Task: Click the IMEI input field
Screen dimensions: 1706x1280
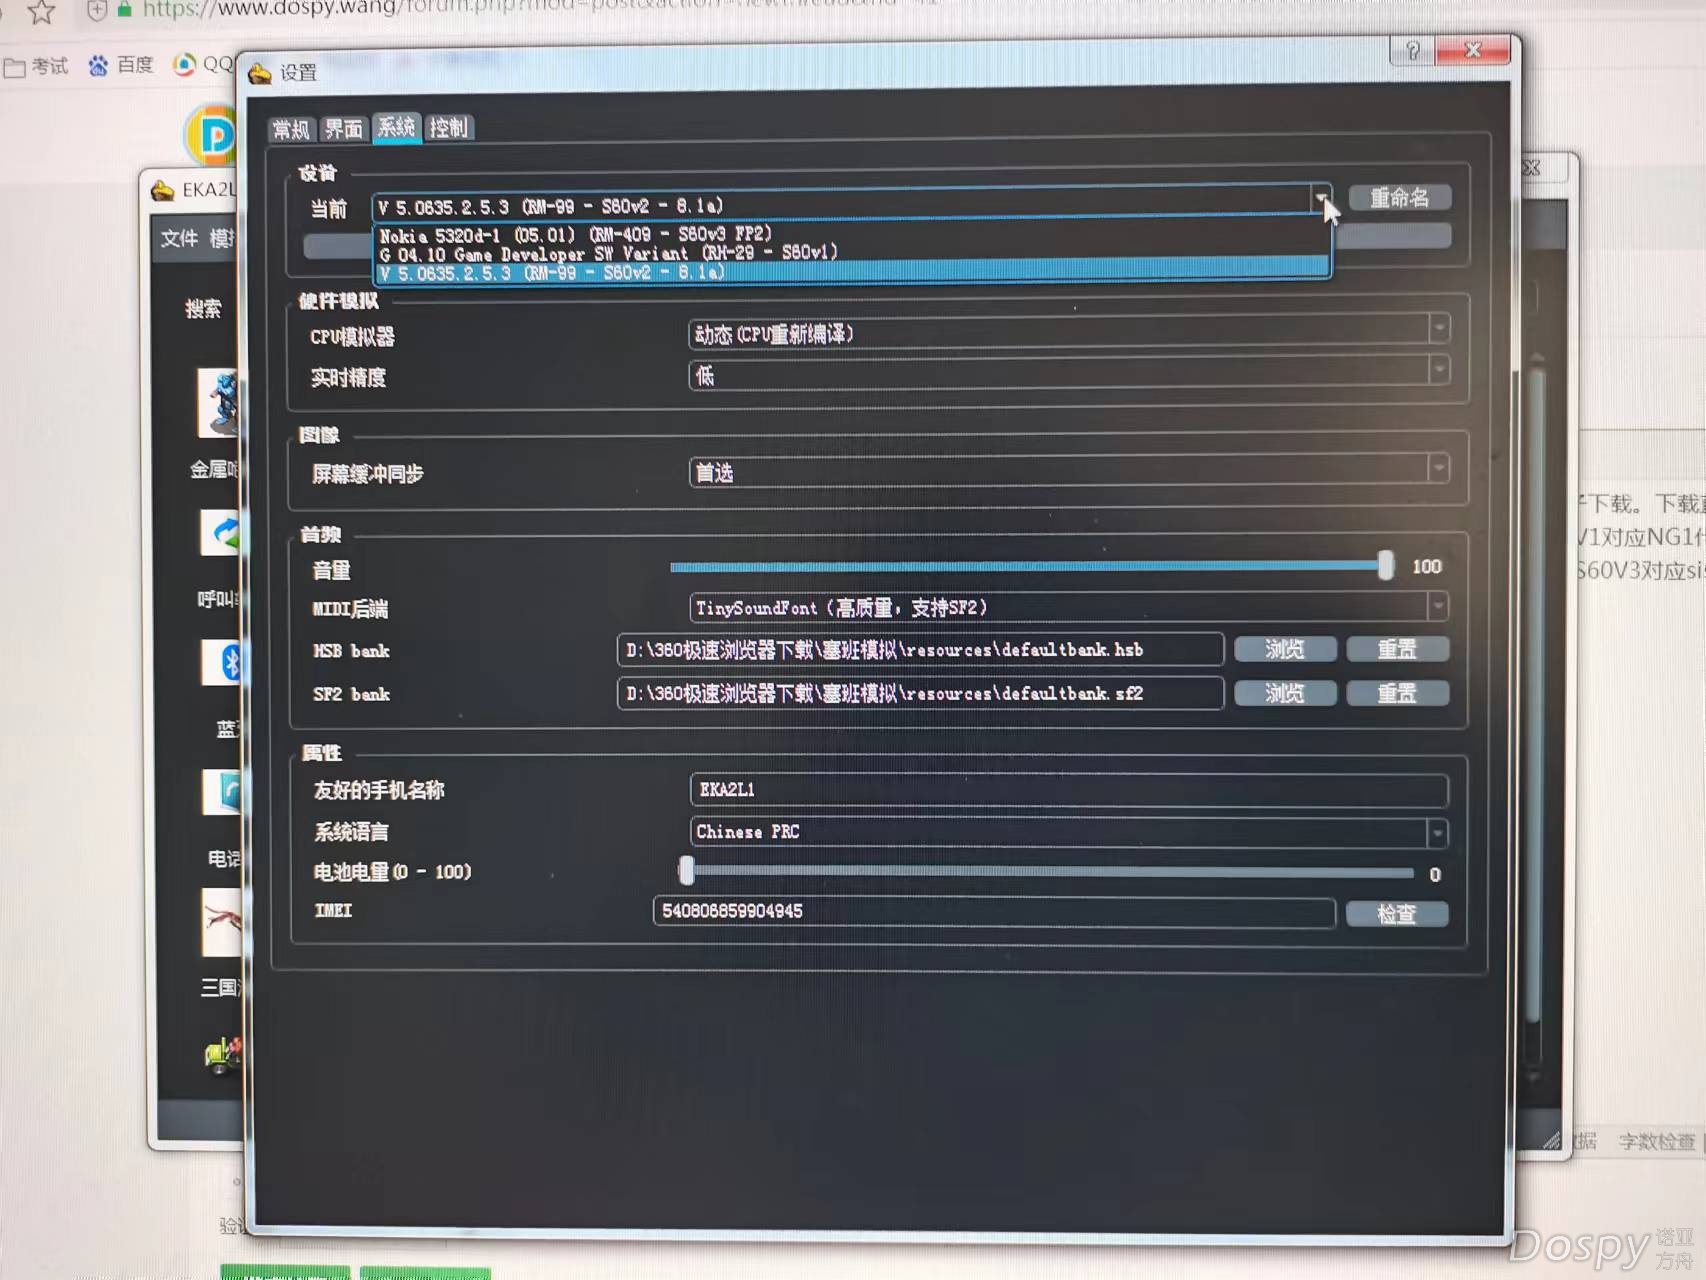Action: [994, 911]
